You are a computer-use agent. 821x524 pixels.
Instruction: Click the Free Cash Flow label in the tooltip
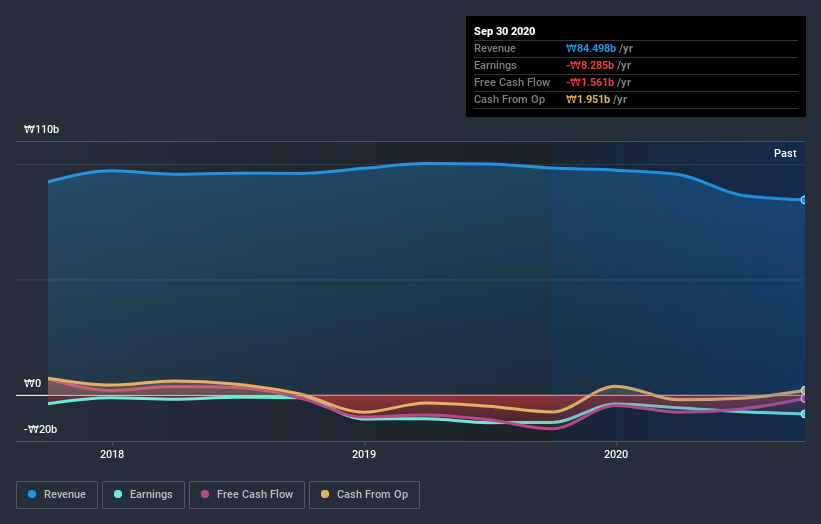(x=512, y=82)
